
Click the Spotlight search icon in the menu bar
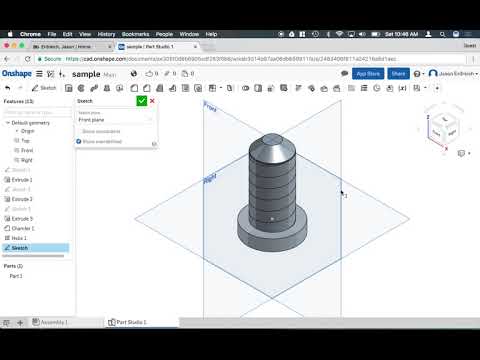pos(442,34)
